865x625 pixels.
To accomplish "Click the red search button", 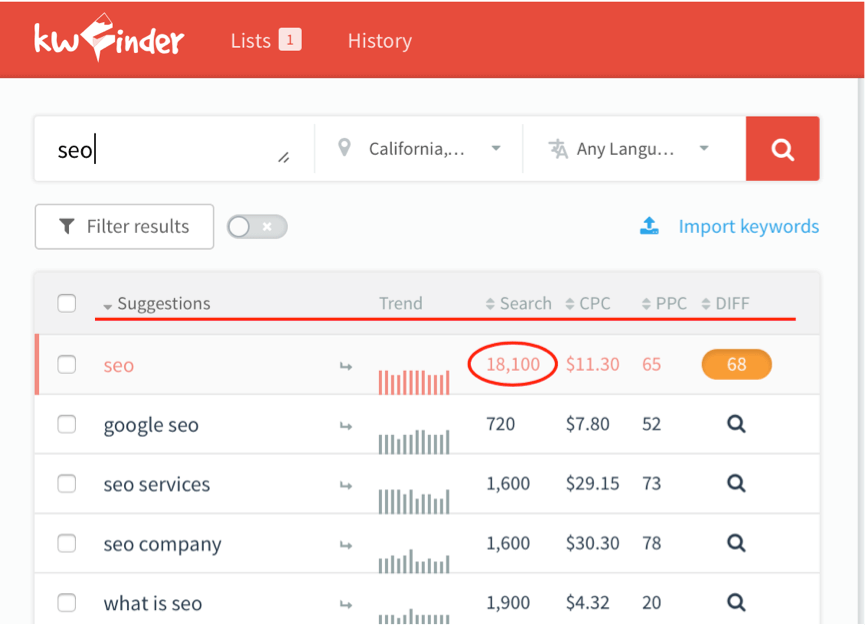I will point(782,148).
